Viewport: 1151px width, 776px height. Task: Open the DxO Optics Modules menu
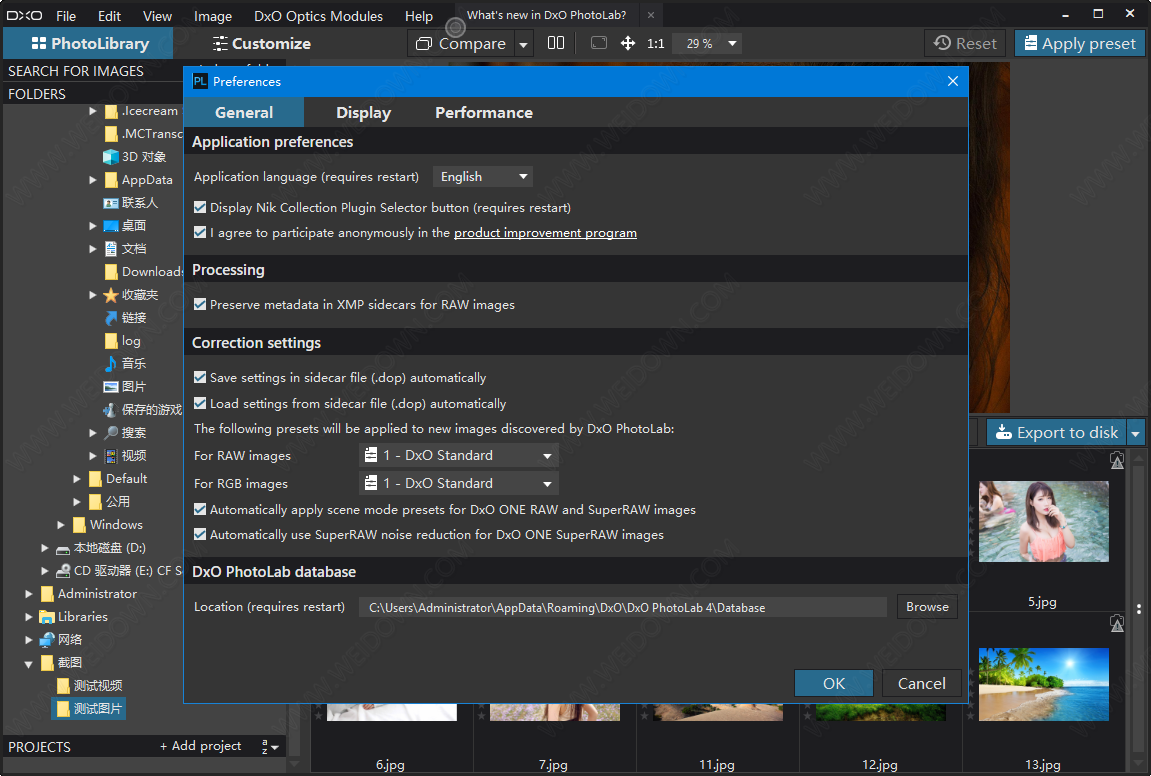319,16
